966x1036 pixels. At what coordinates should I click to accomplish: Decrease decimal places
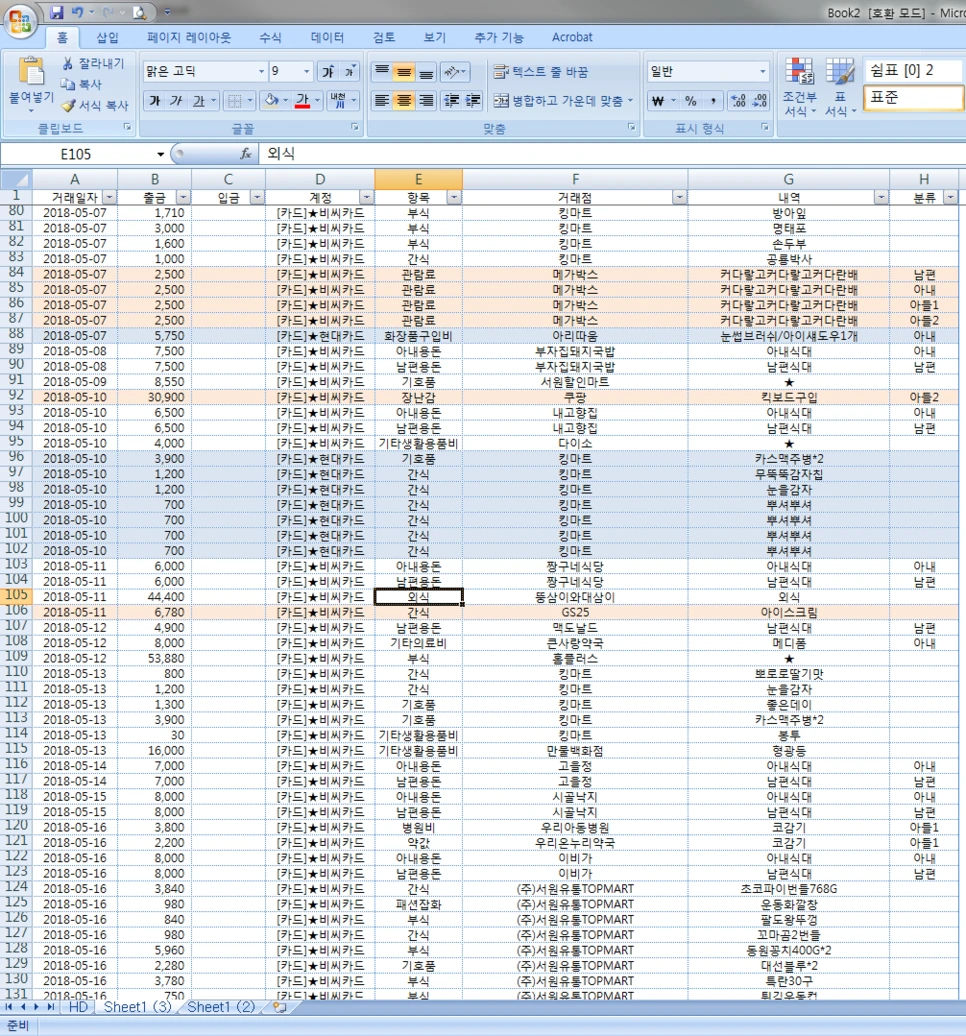click(760, 100)
